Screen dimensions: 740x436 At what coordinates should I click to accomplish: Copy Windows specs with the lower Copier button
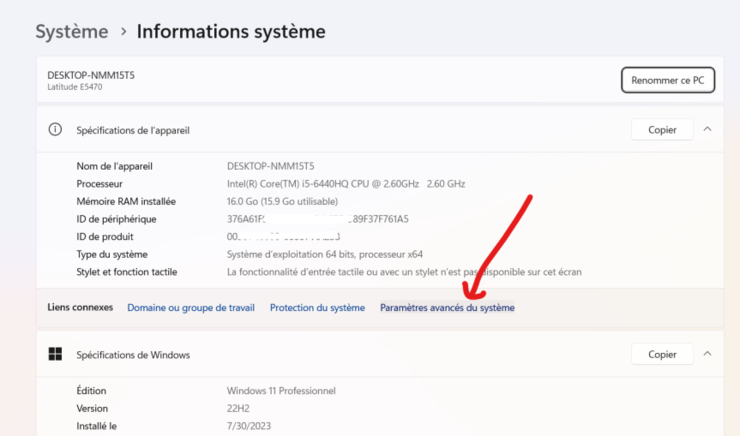pos(662,354)
